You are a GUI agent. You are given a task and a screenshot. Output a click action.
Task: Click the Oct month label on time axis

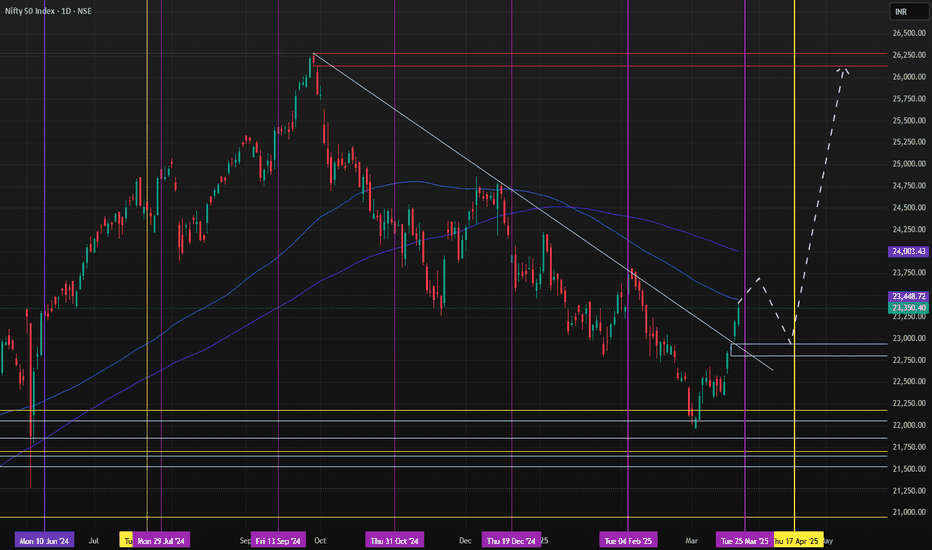click(x=320, y=540)
